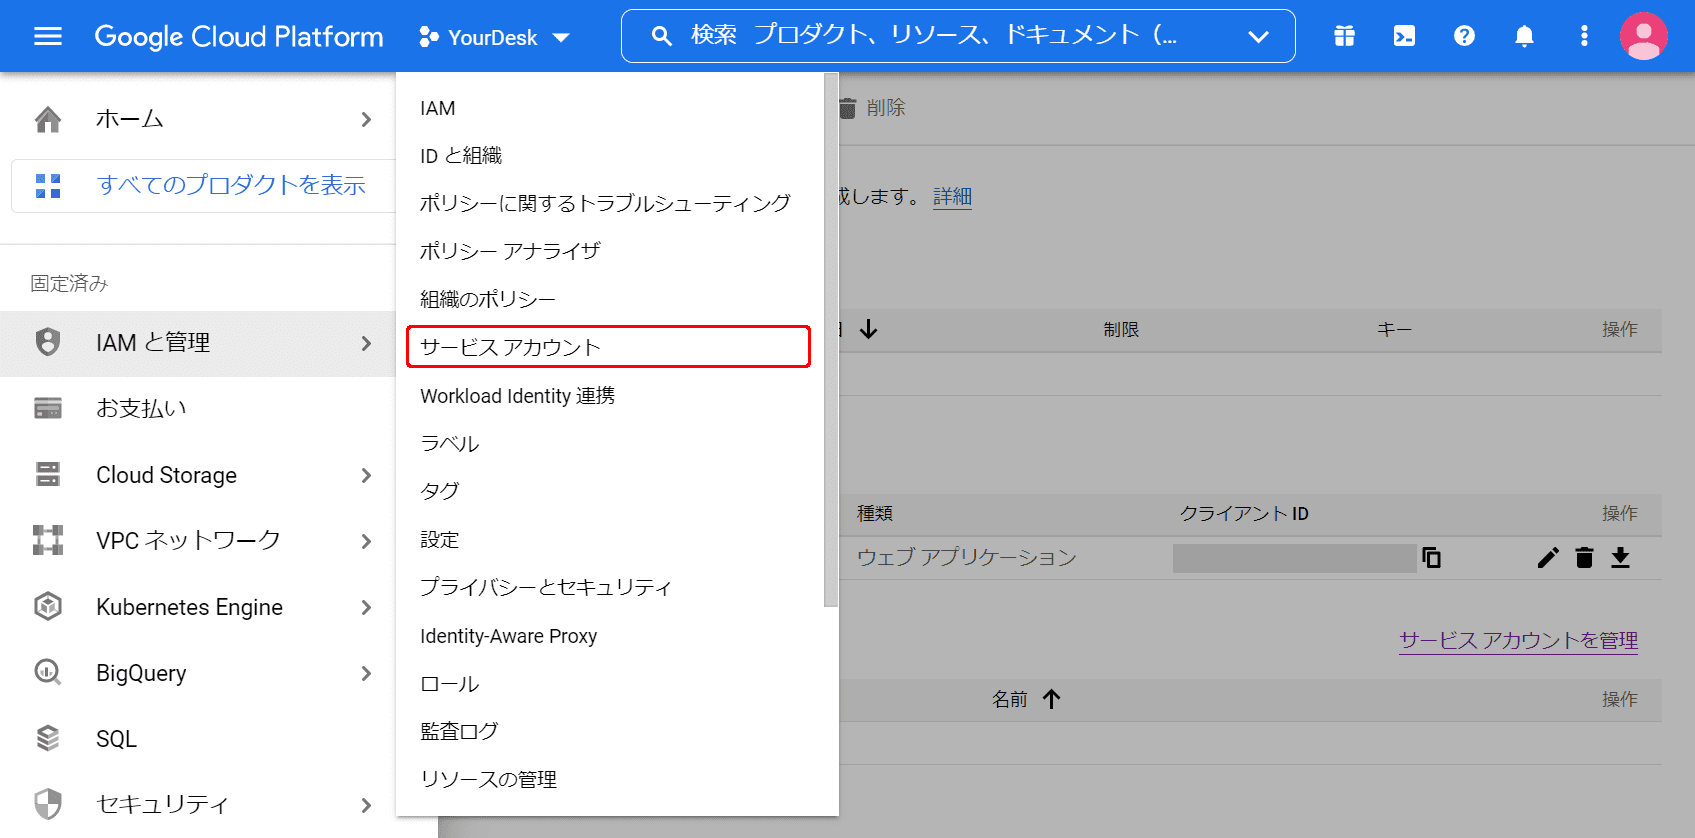
Task: Click お支払い in the sidebar
Action: click(141, 408)
